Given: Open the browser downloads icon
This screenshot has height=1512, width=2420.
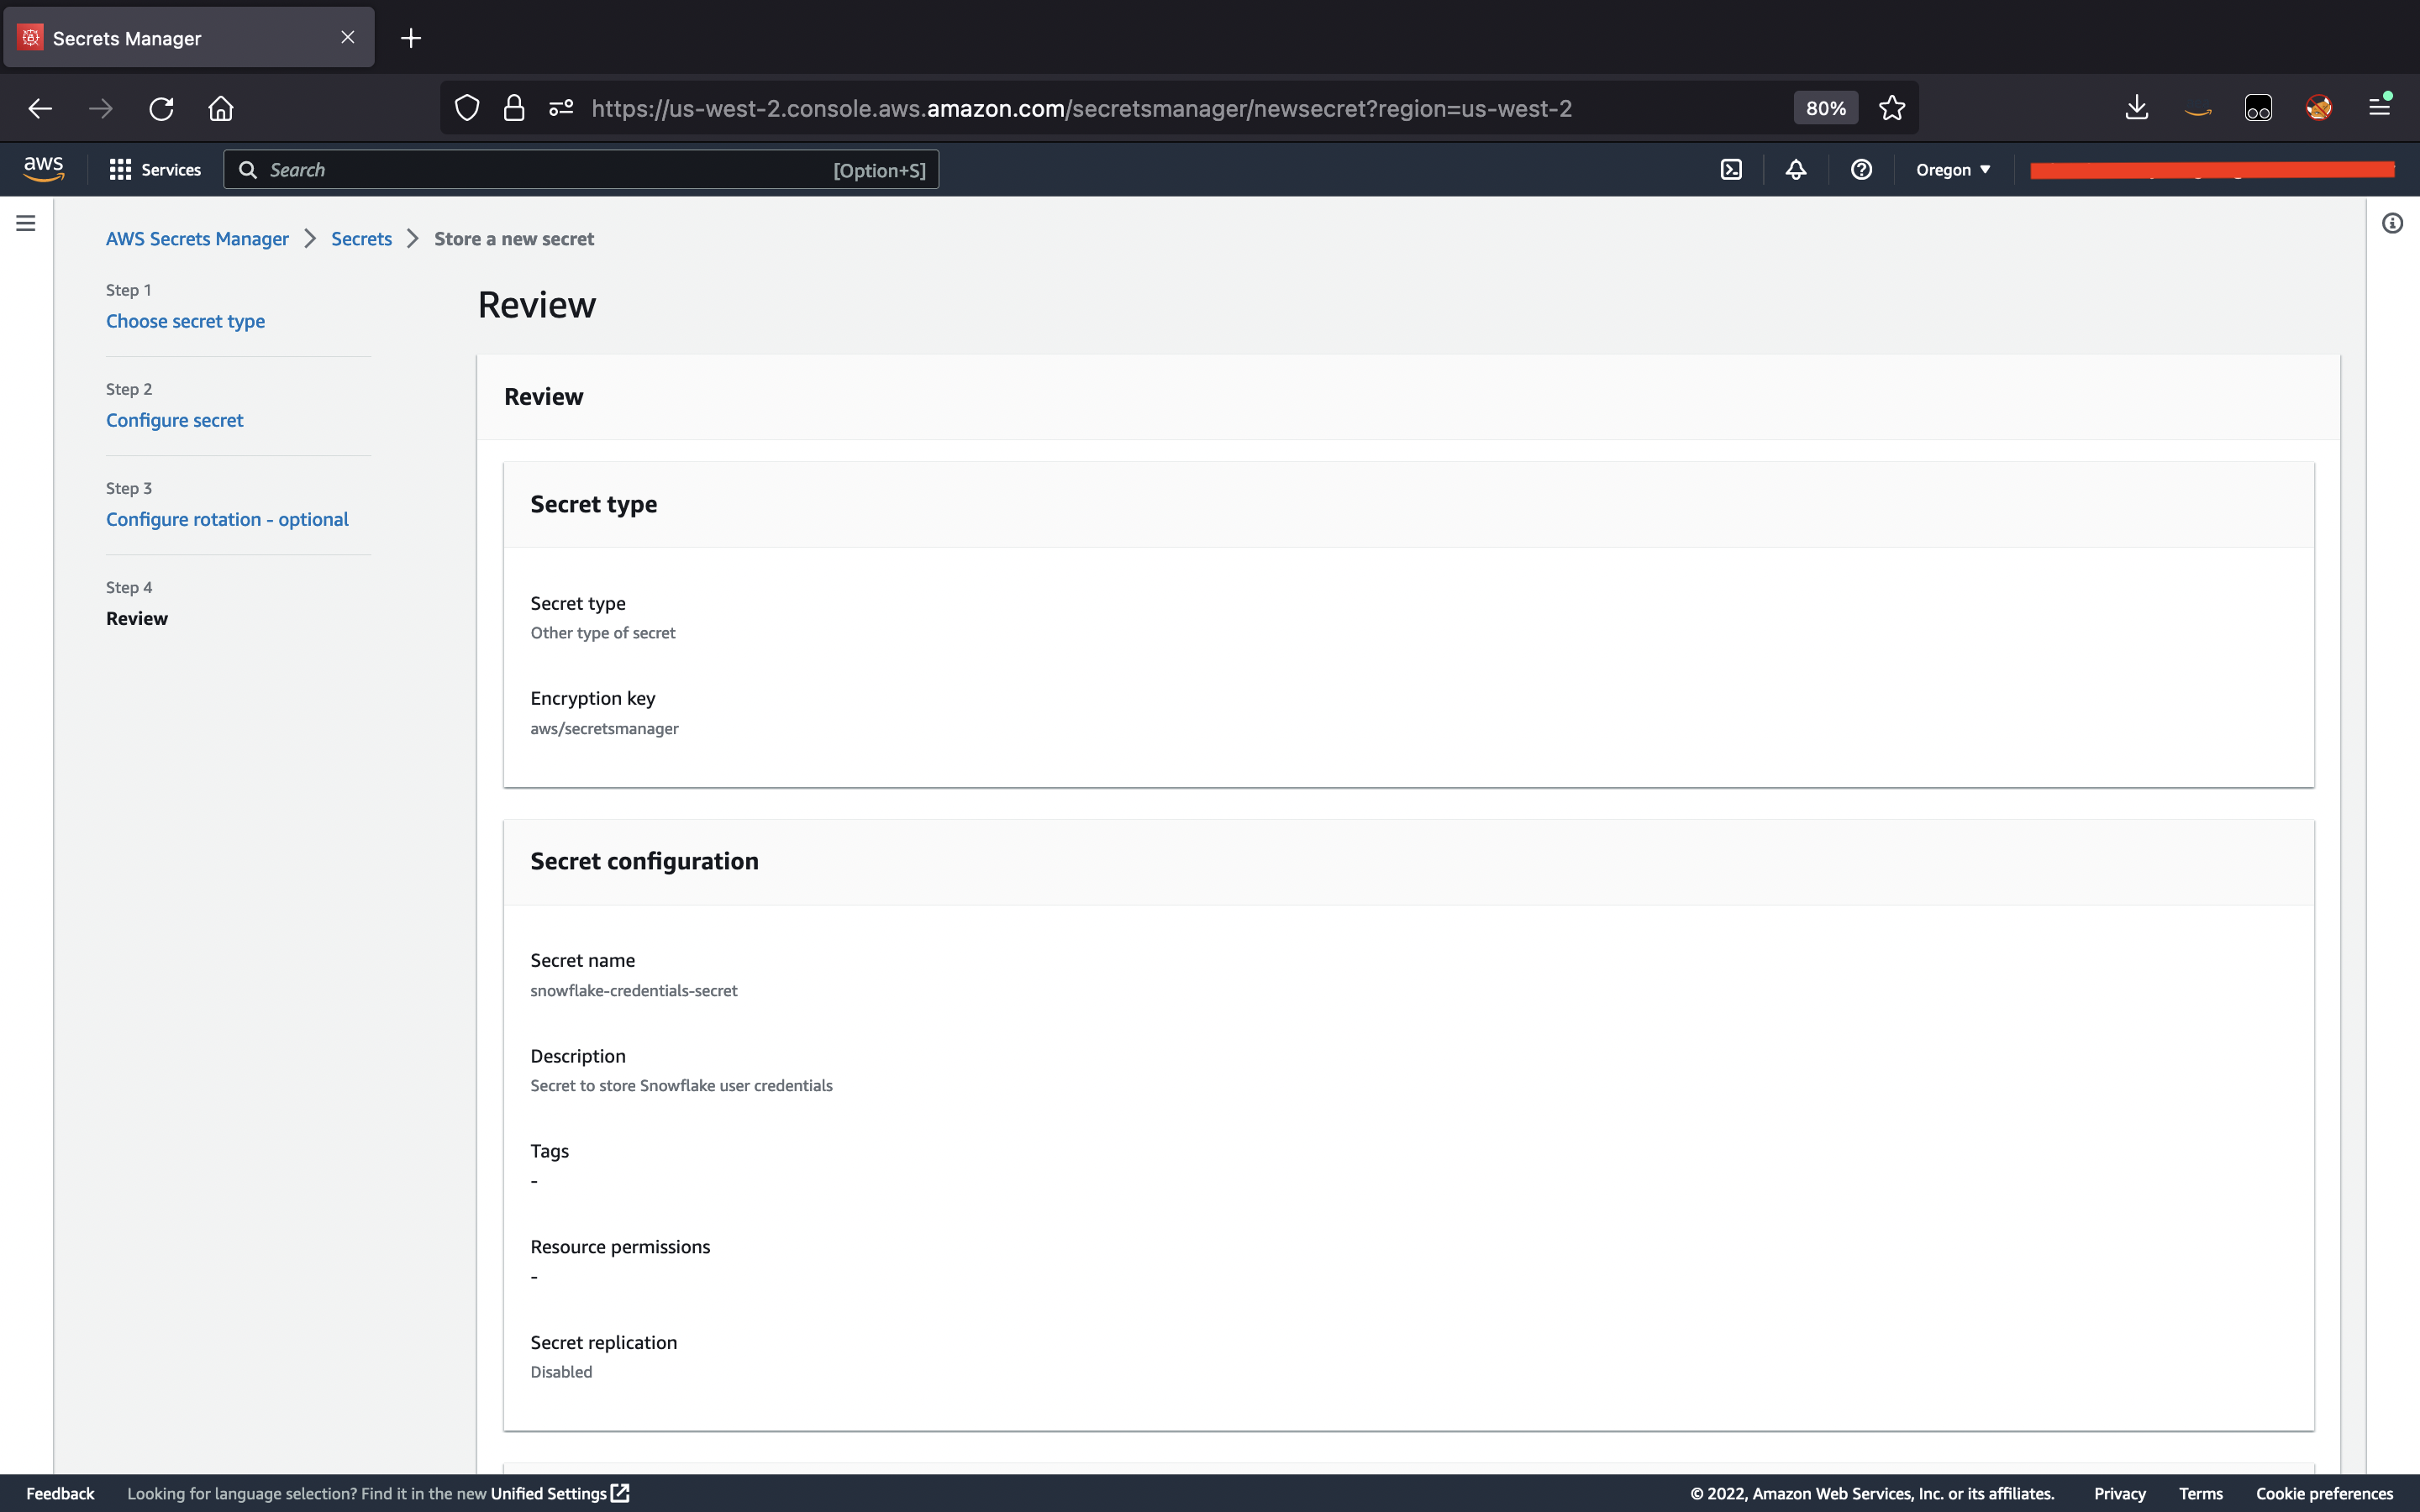Looking at the screenshot, I should point(2136,108).
